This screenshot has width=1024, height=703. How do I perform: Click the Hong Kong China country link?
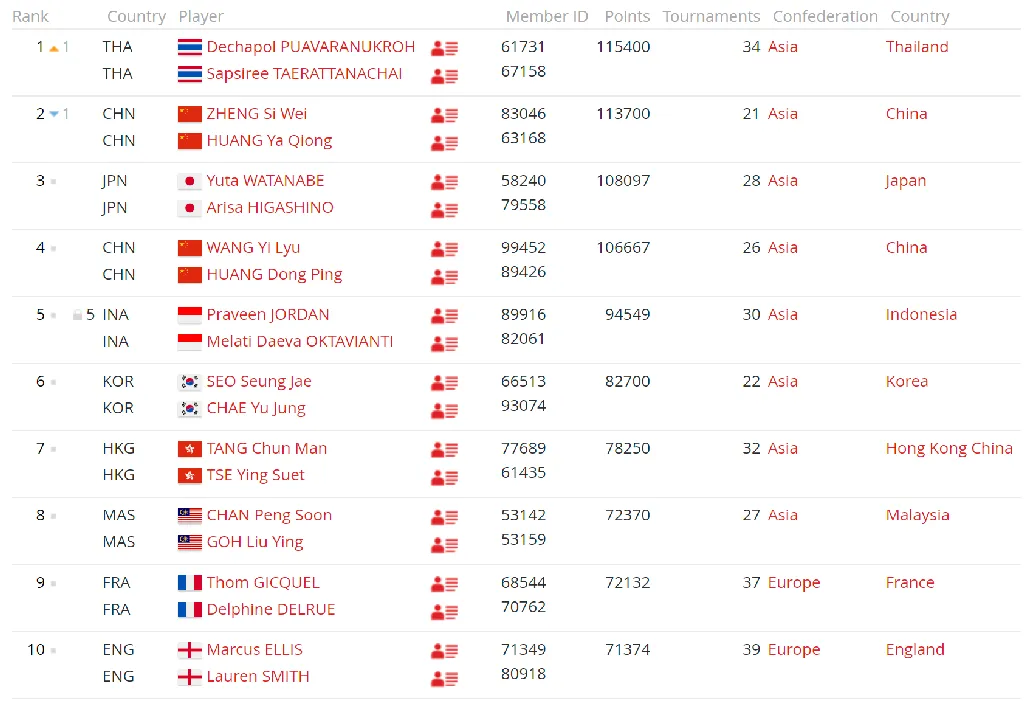tap(949, 449)
